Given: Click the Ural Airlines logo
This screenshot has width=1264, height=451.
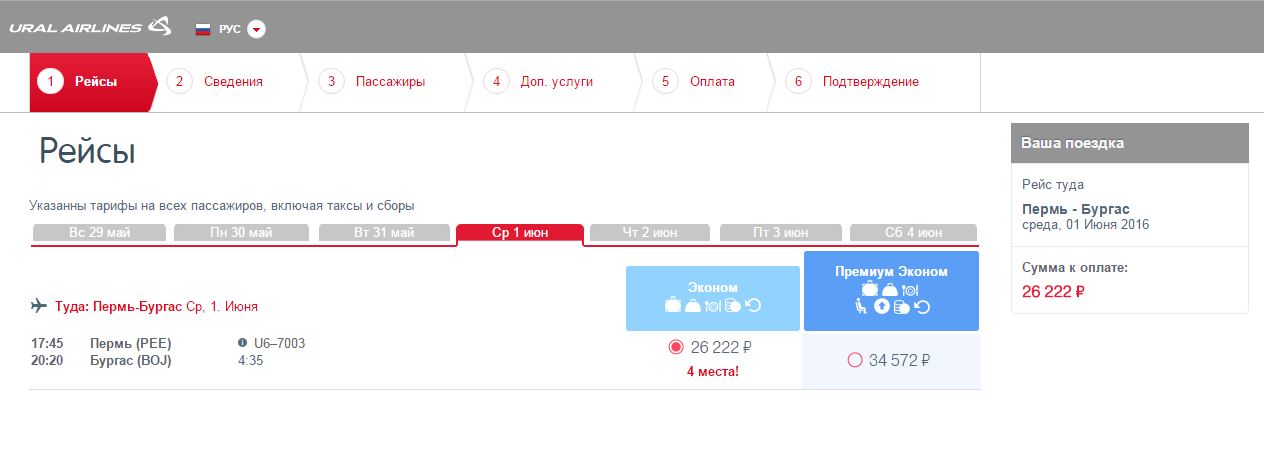Looking at the screenshot, I should tap(90, 27).
